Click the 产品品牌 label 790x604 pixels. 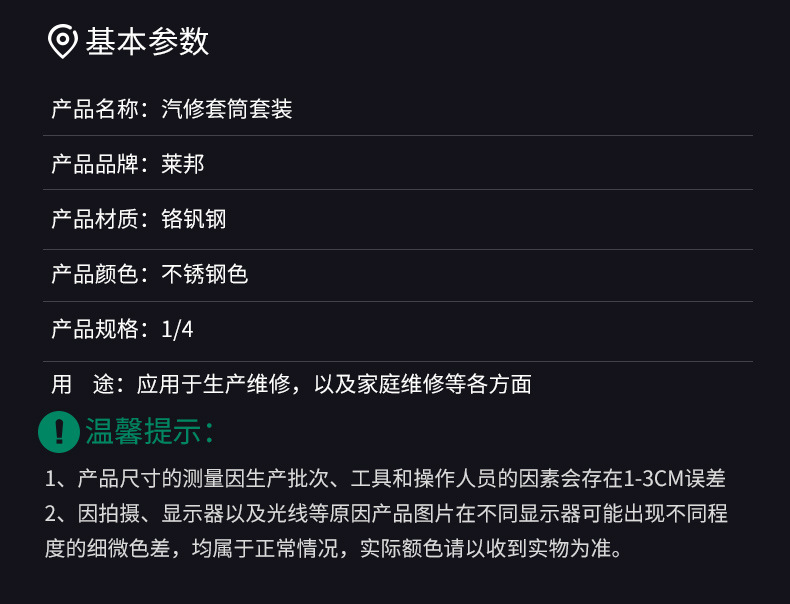coord(95,164)
